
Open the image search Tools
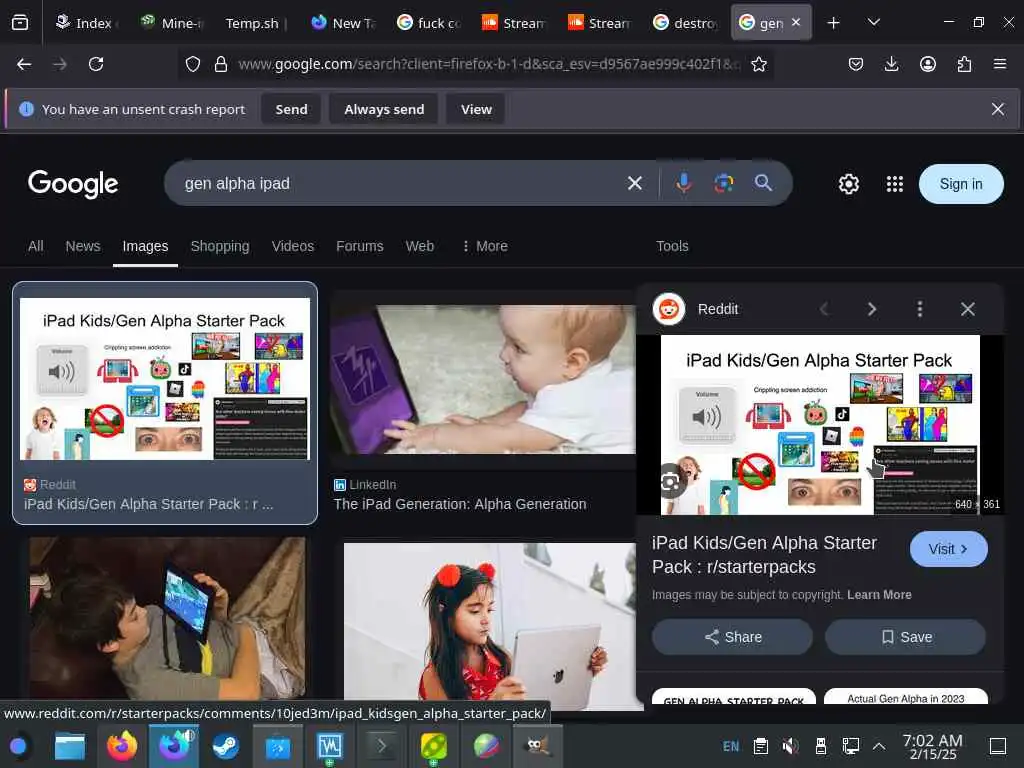[x=672, y=246]
